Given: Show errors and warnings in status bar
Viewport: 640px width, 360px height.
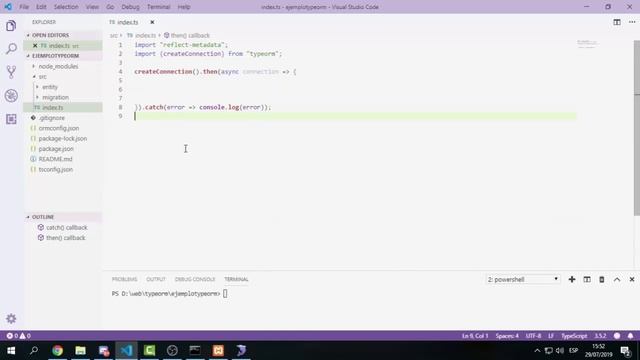Looking at the screenshot, I should tap(18, 336).
